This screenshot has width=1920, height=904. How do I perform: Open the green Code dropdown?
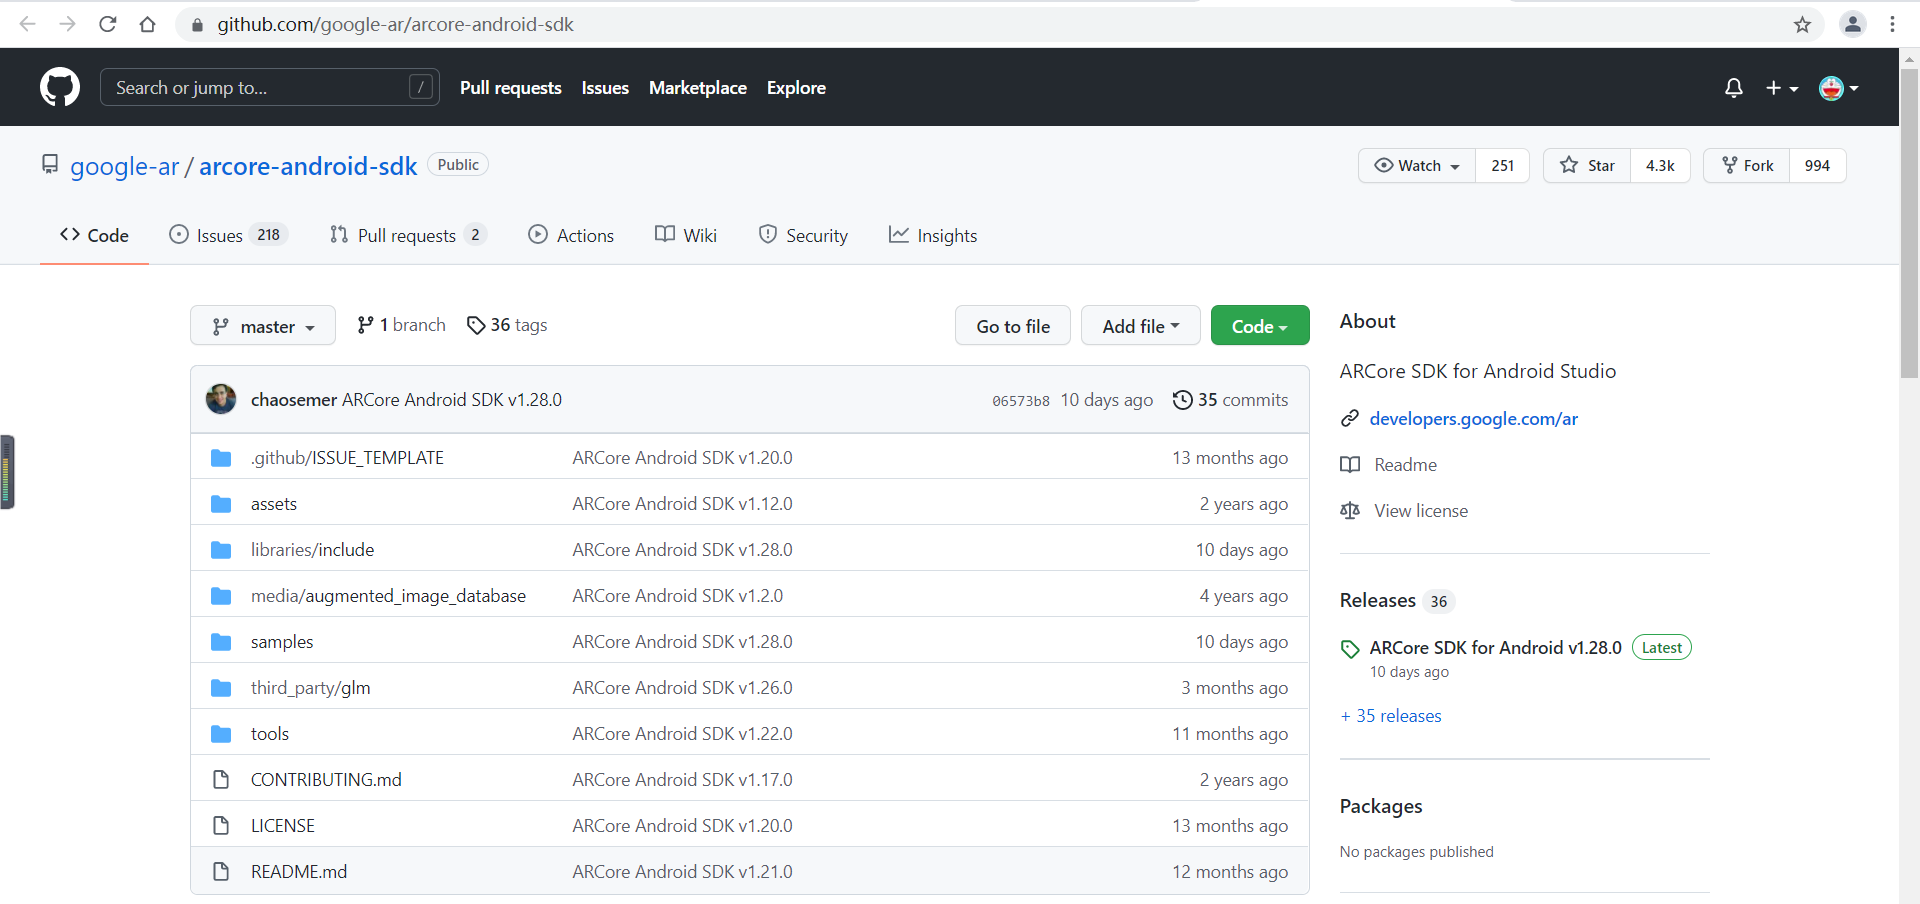(1260, 326)
